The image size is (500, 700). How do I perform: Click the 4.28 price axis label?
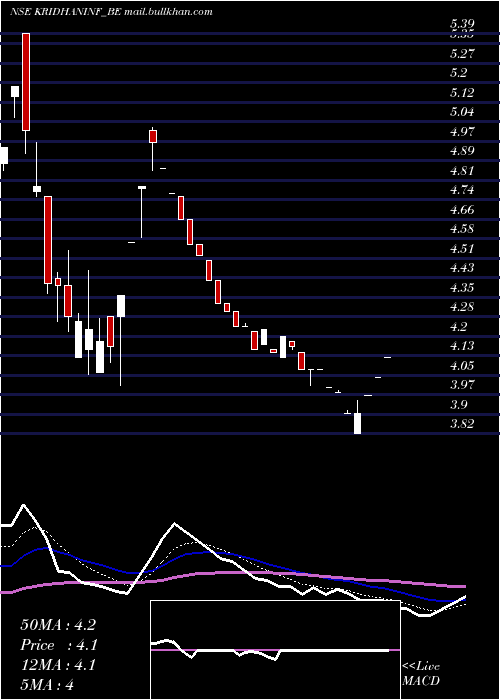point(462,307)
